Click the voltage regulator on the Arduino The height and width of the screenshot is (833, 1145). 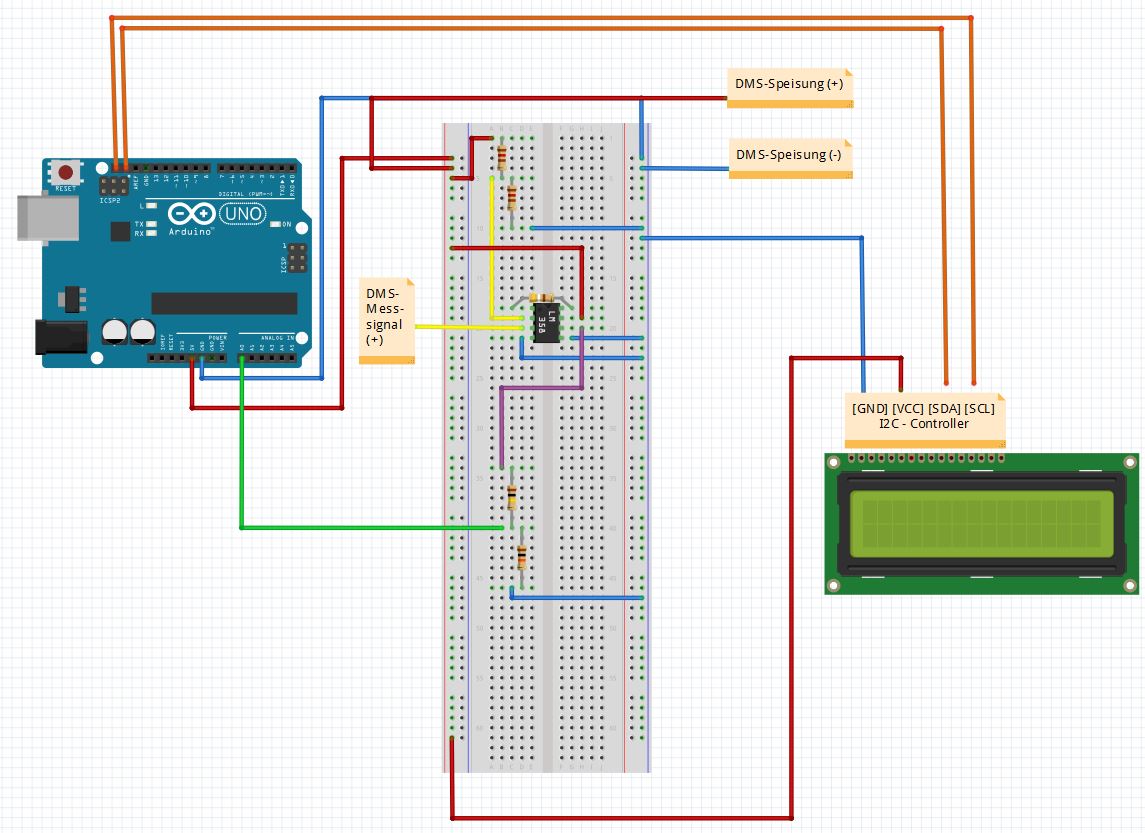72,298
